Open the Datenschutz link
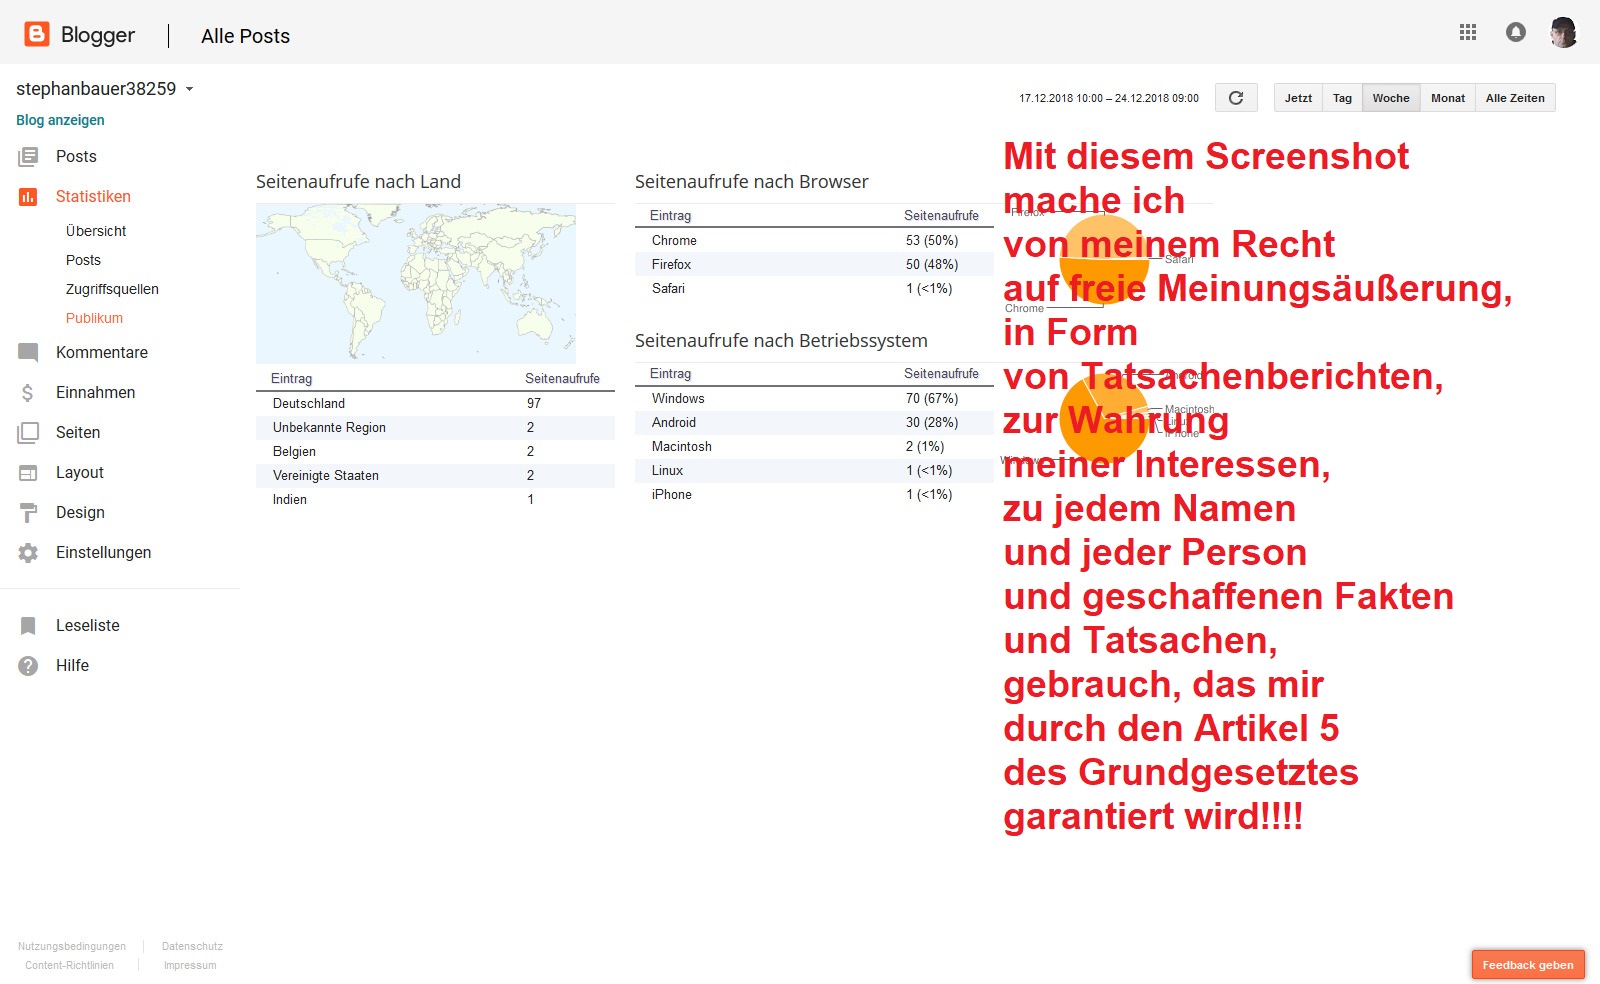 (192, 946)
